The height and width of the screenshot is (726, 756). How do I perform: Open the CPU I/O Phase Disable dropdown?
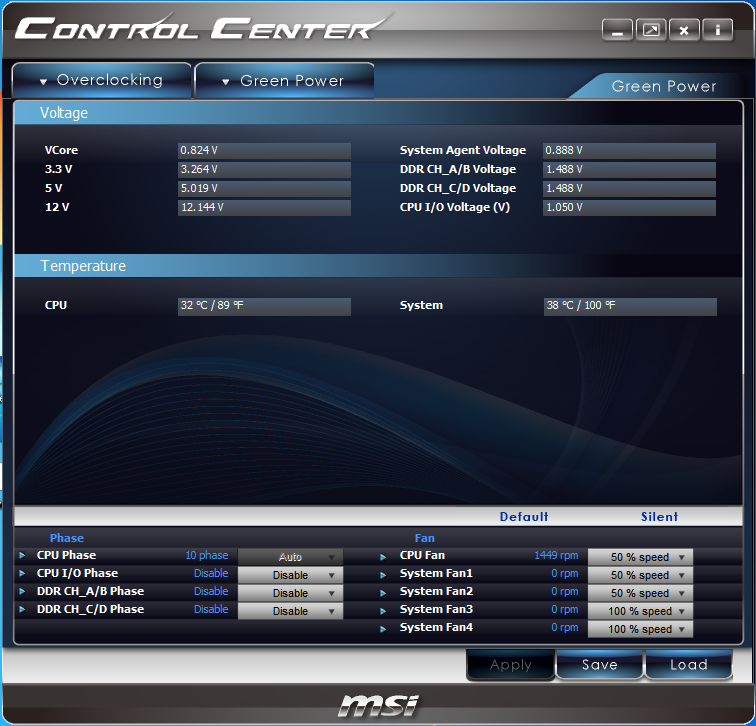click(290, 575)
